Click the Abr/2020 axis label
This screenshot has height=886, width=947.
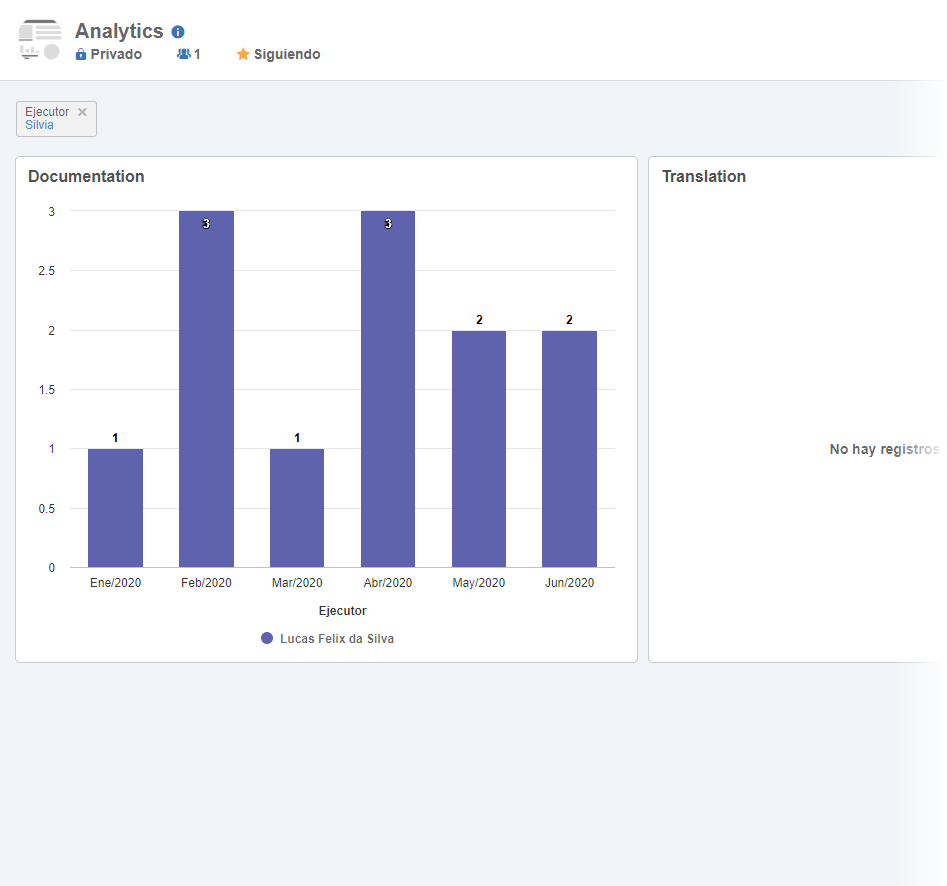point(388,583)
